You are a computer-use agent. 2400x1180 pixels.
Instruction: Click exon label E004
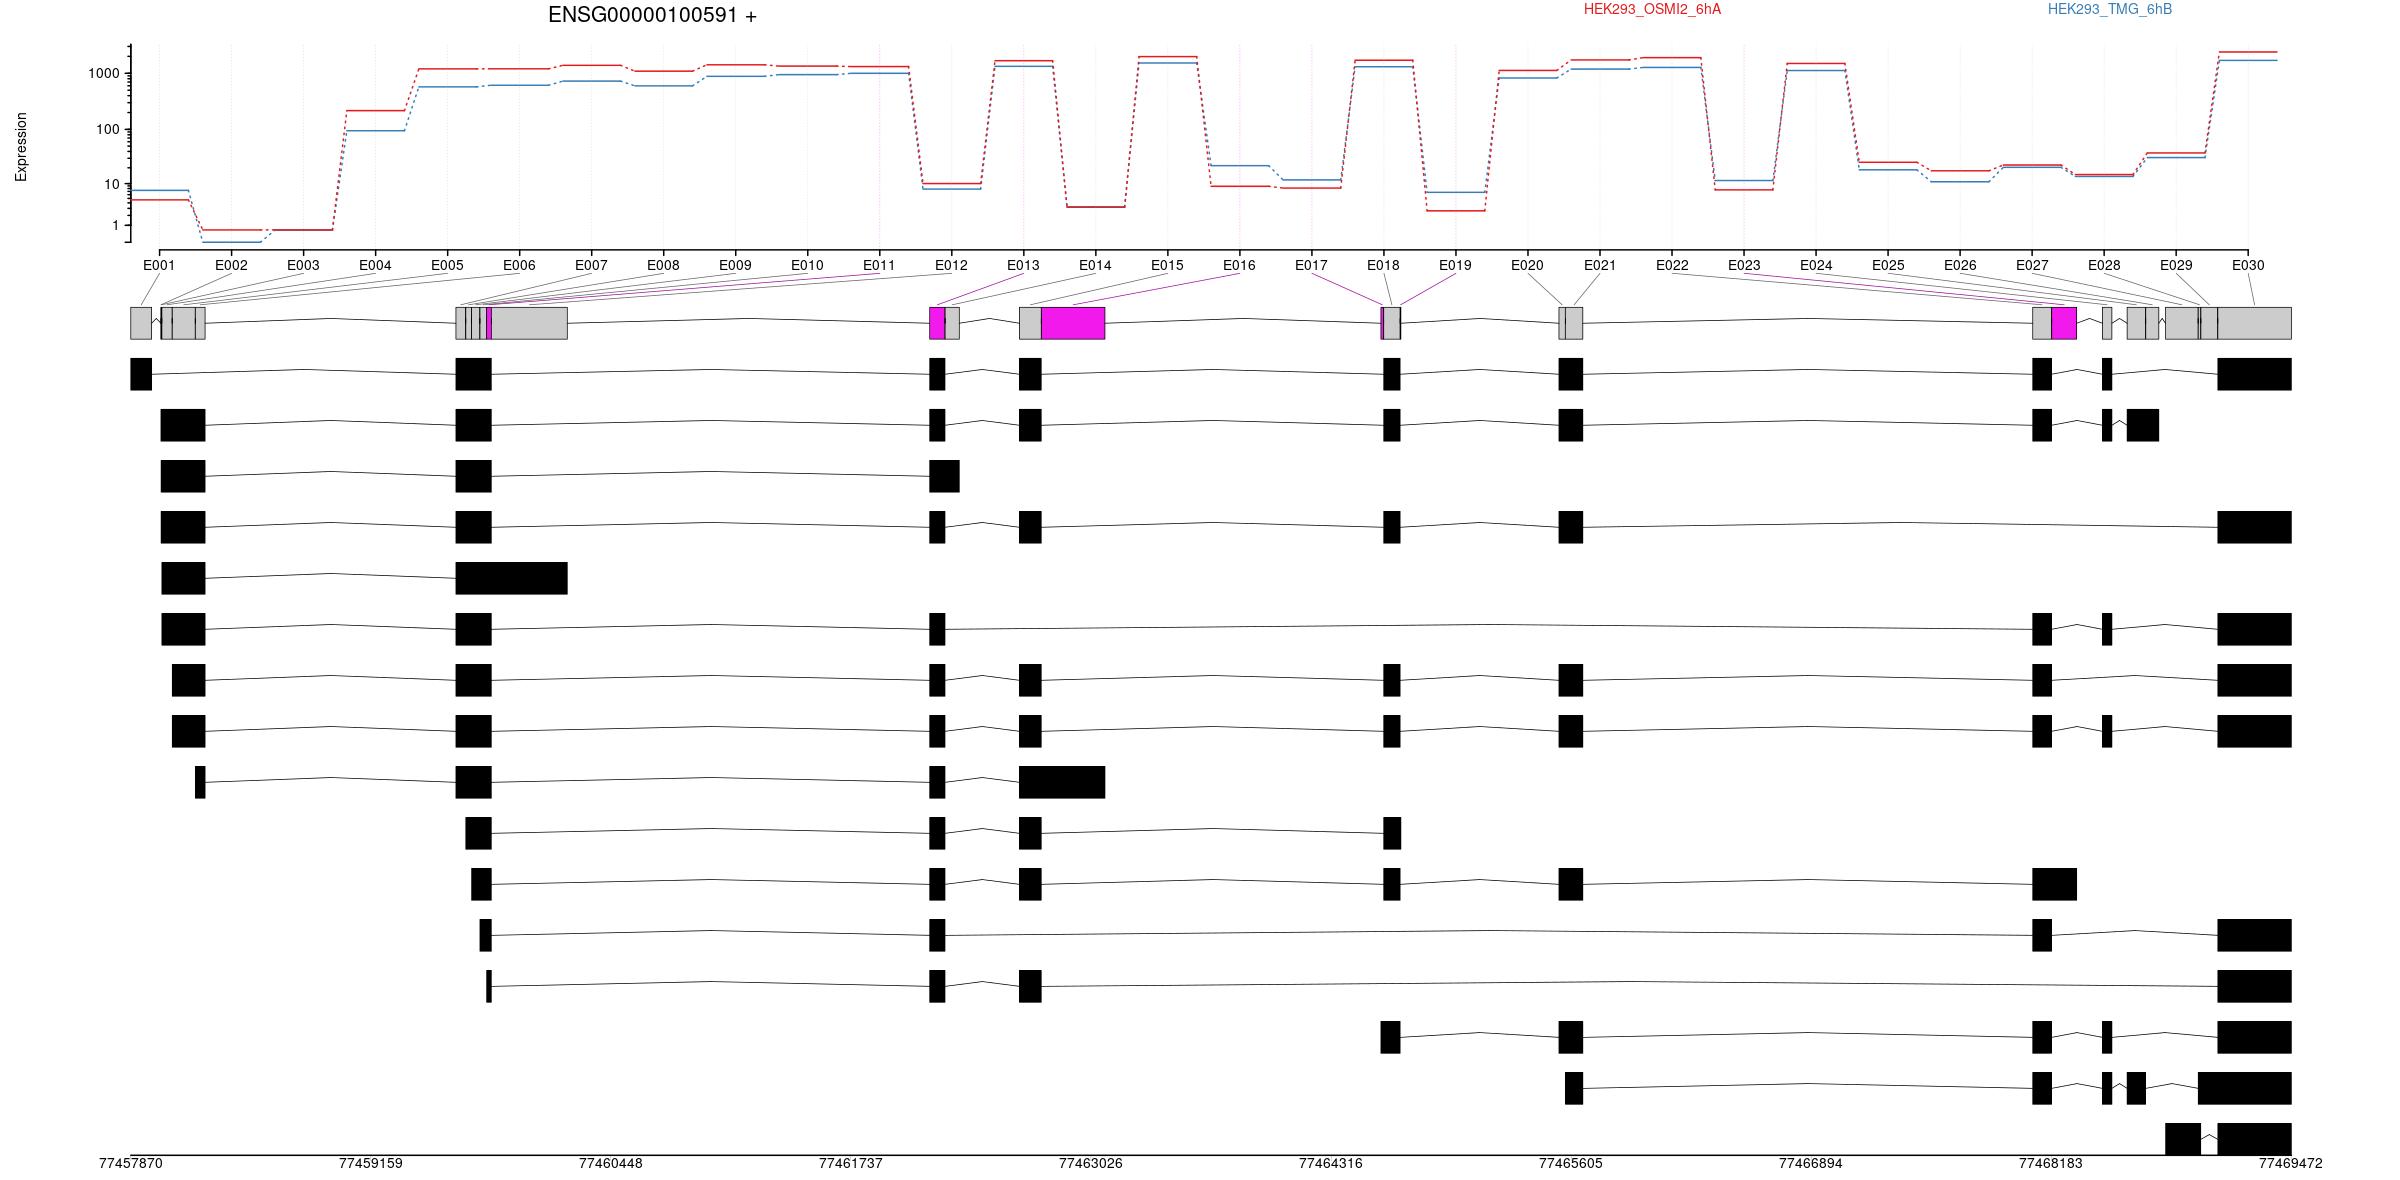375,265
